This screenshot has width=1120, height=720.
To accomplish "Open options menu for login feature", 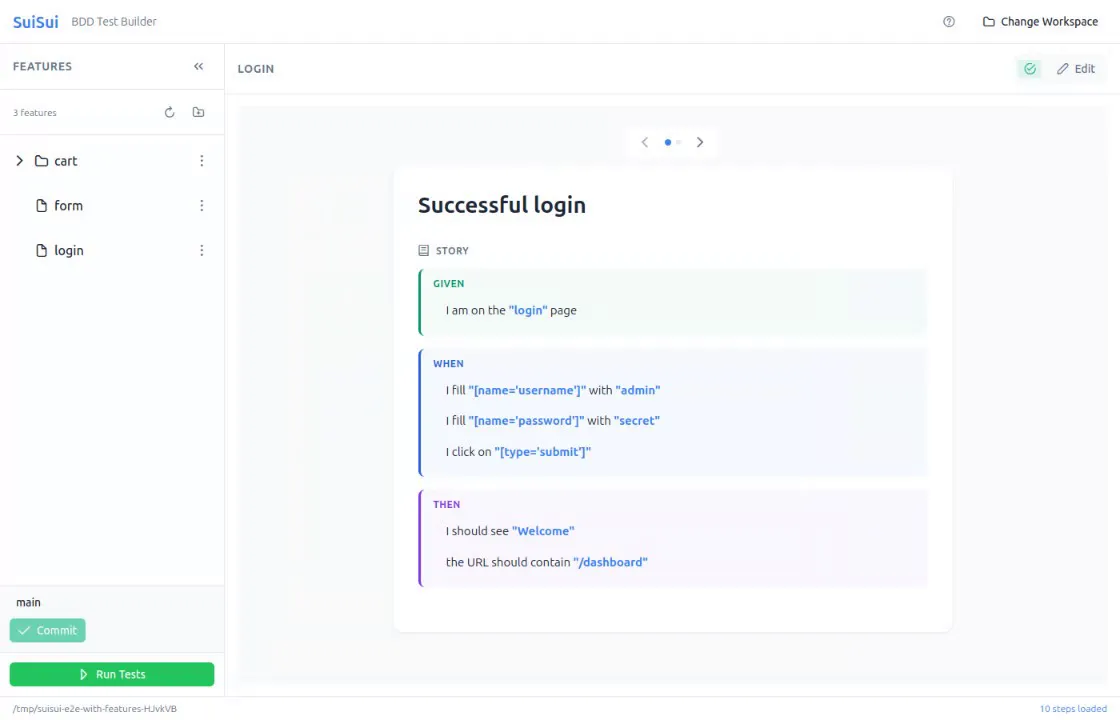I will click(x=201, y=251).
